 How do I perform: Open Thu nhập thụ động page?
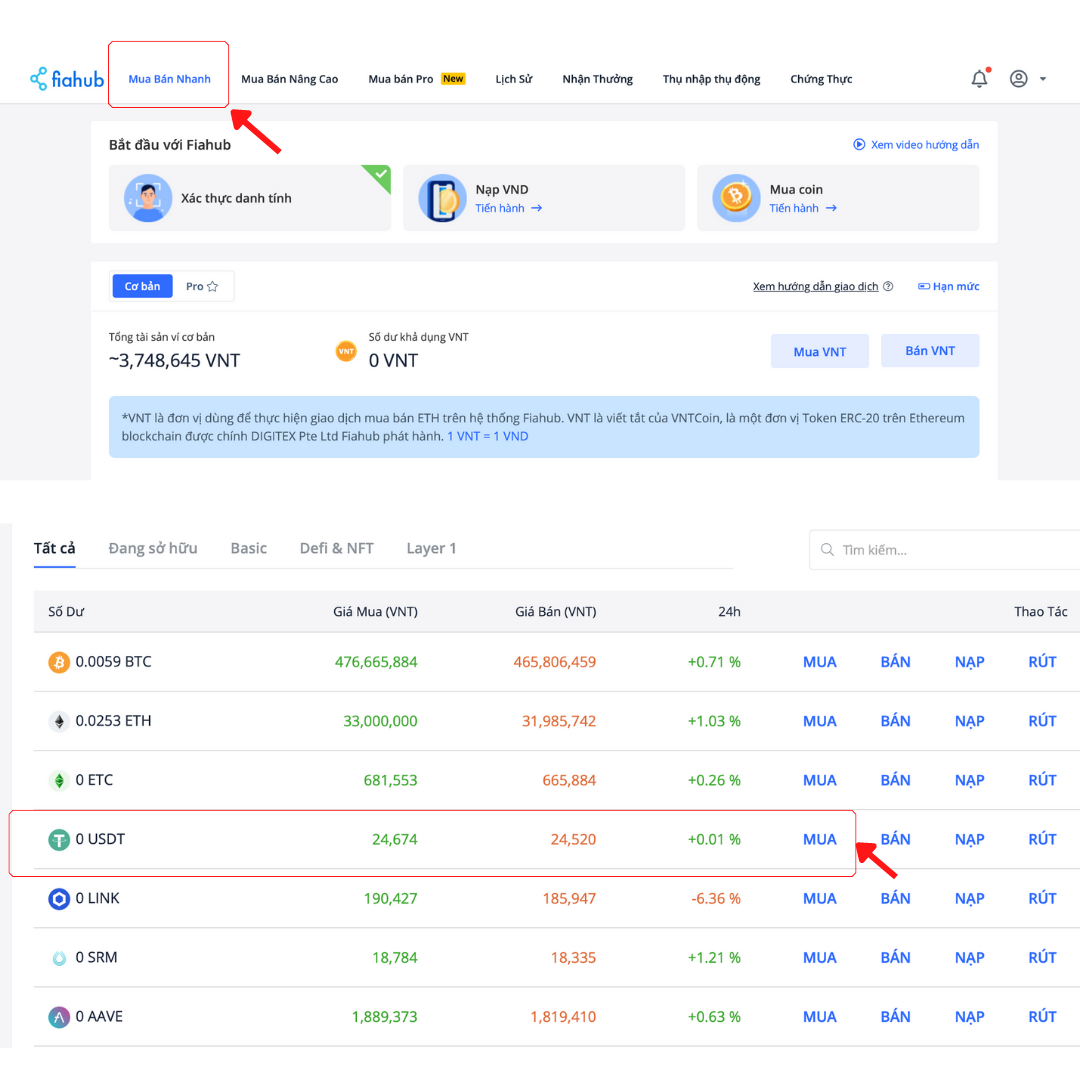712,79
